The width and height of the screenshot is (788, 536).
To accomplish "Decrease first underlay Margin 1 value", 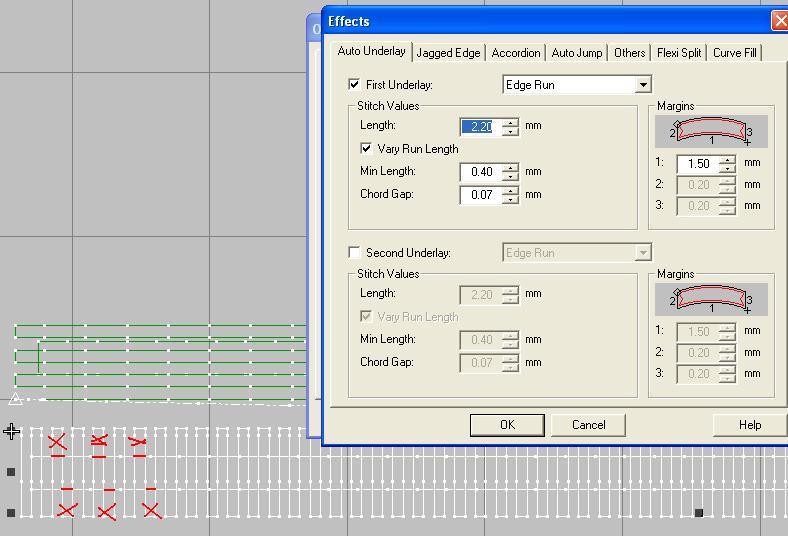I will coord(727,168).
